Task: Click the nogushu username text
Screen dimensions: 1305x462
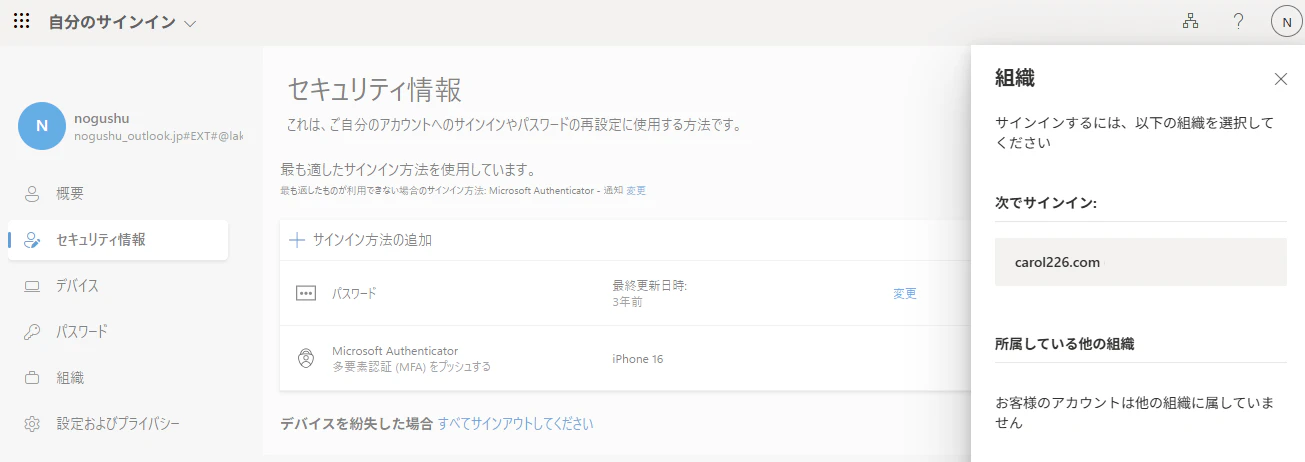Action: [101, 118]
